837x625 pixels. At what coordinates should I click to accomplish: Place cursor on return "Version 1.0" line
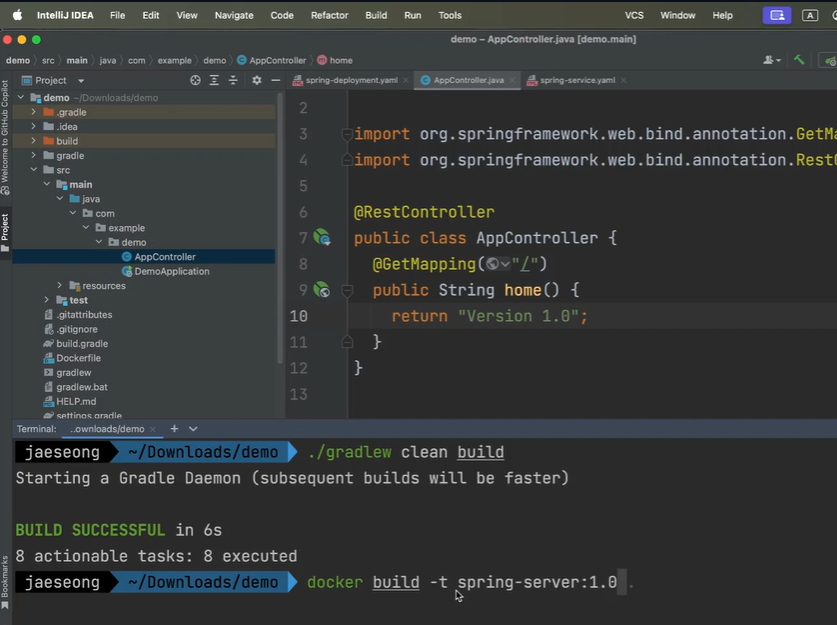(489, 316)
